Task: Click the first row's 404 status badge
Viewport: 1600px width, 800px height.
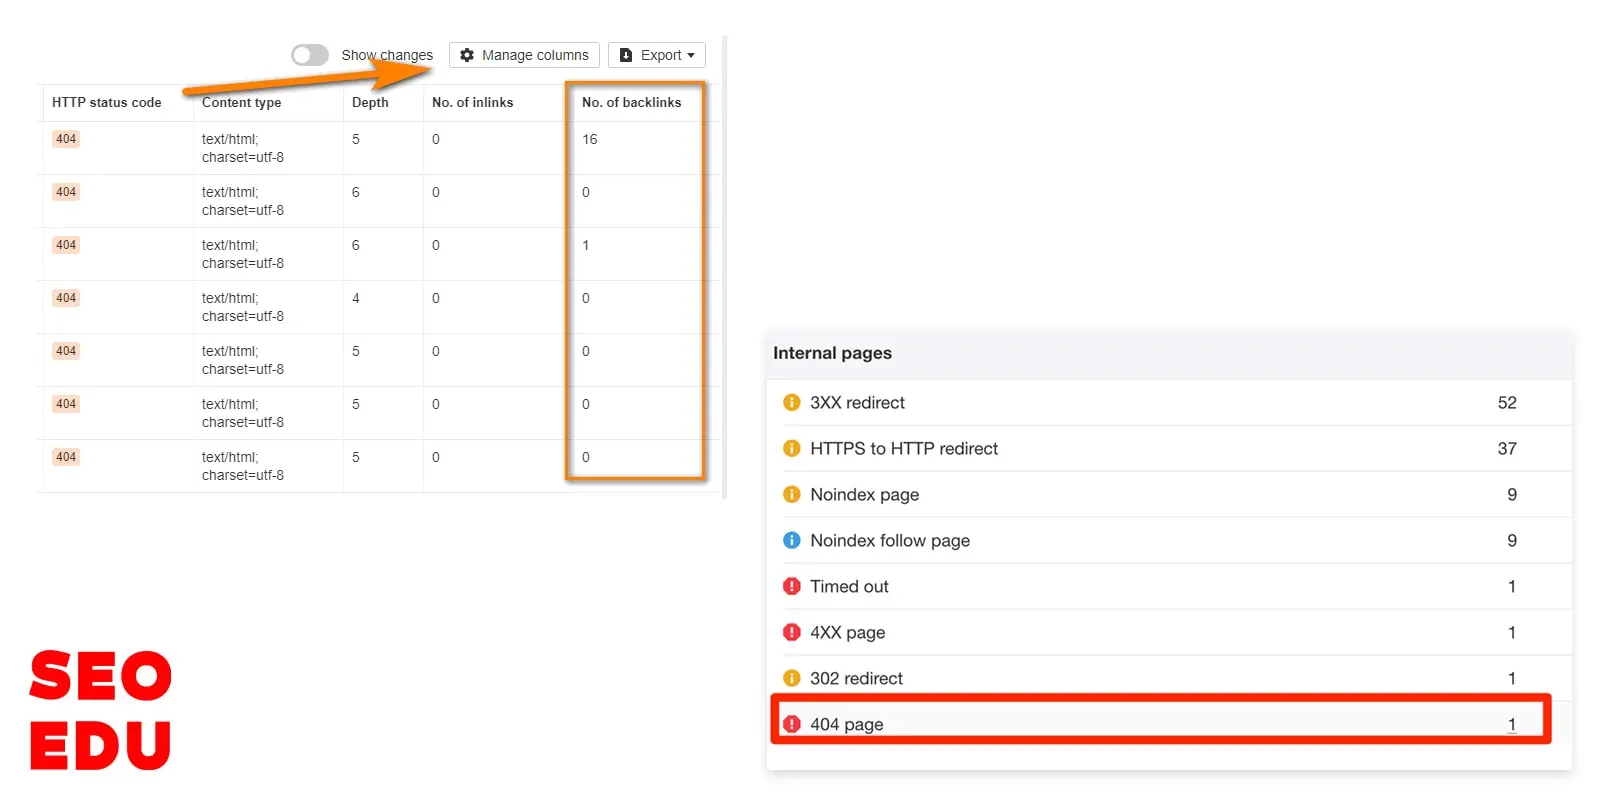Action: point(66,139)
